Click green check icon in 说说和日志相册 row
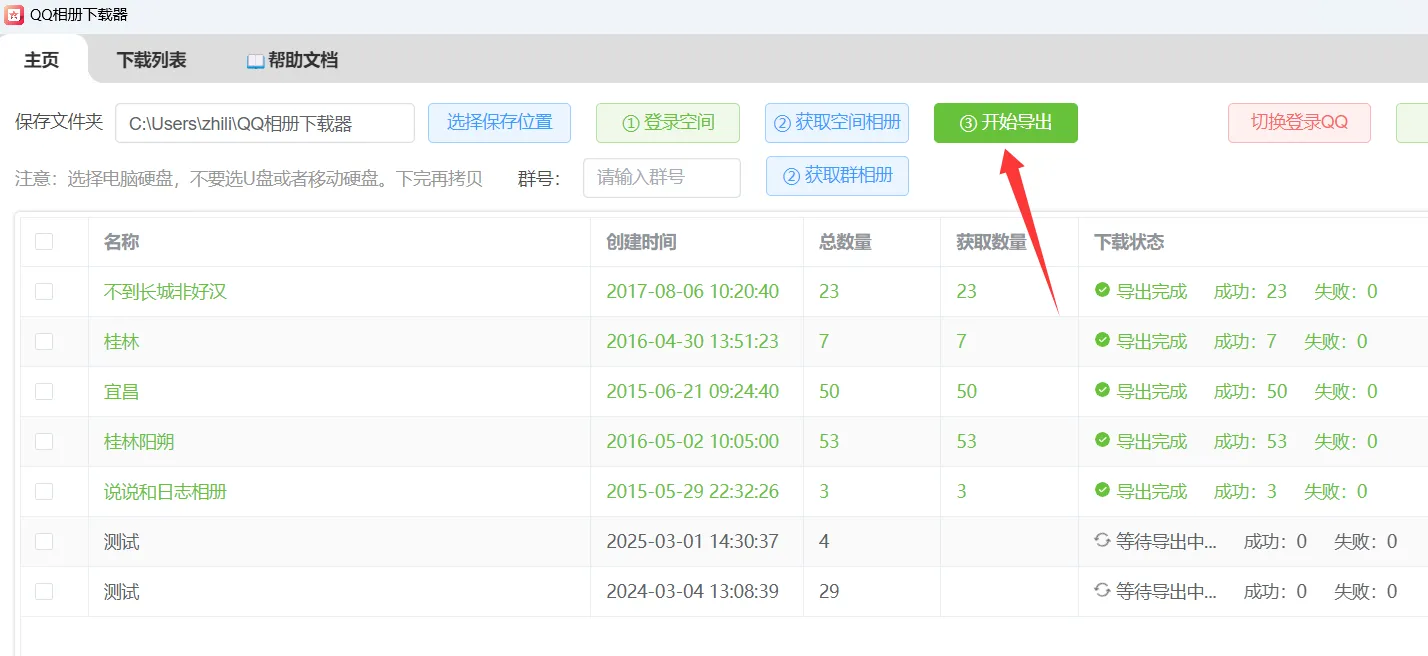This screenshot has width=1428, height=656. tap(1102, 491)
